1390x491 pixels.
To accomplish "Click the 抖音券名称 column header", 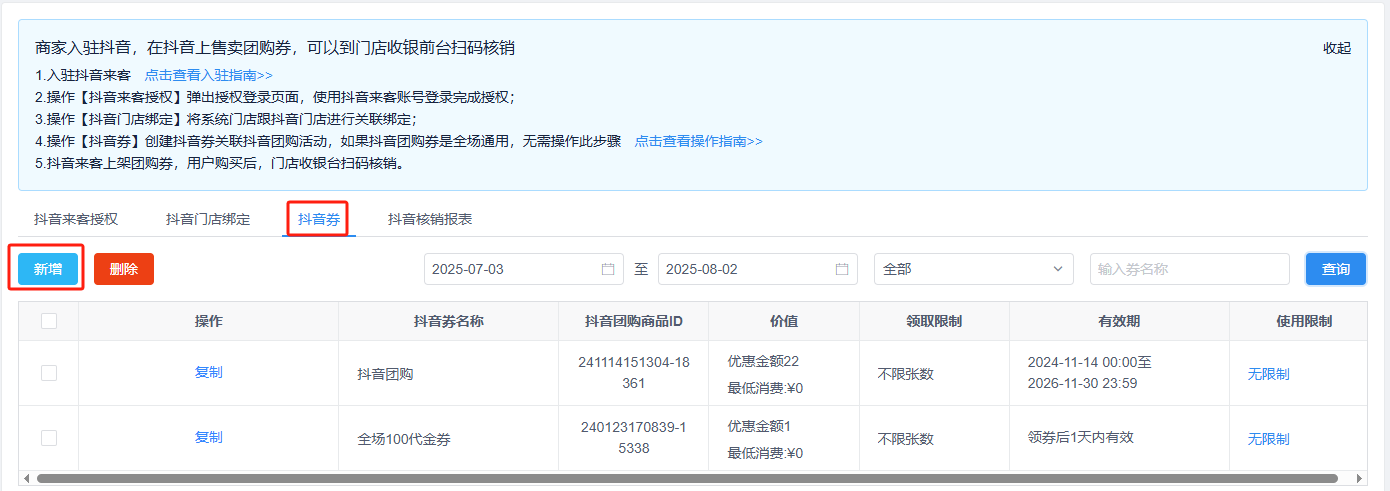I will (x=449, y=321).
